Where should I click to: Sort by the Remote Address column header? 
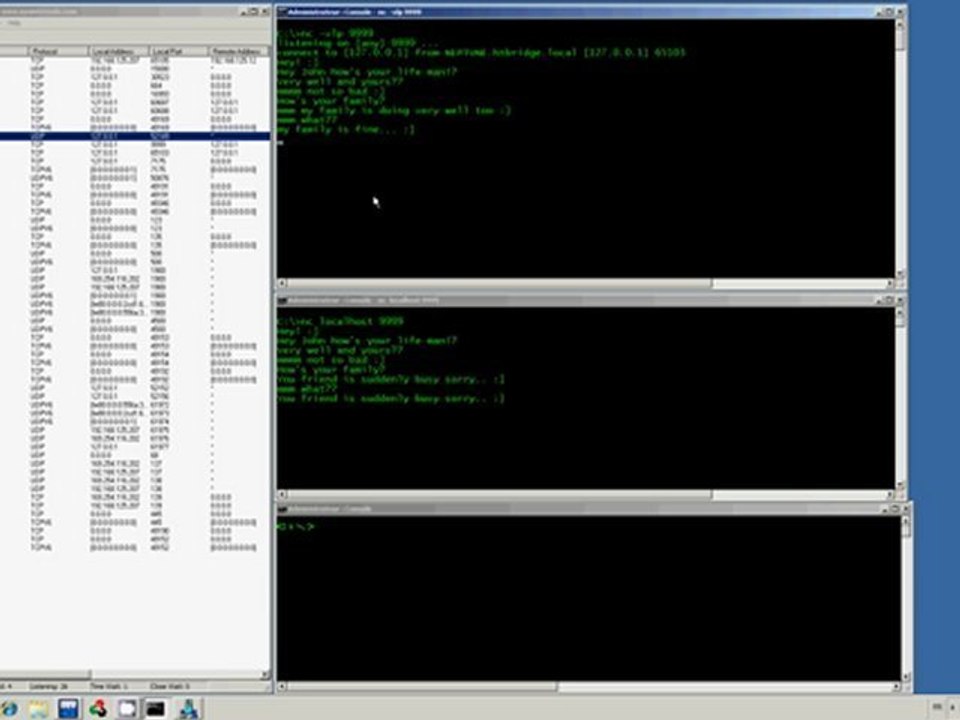(238, 52)
